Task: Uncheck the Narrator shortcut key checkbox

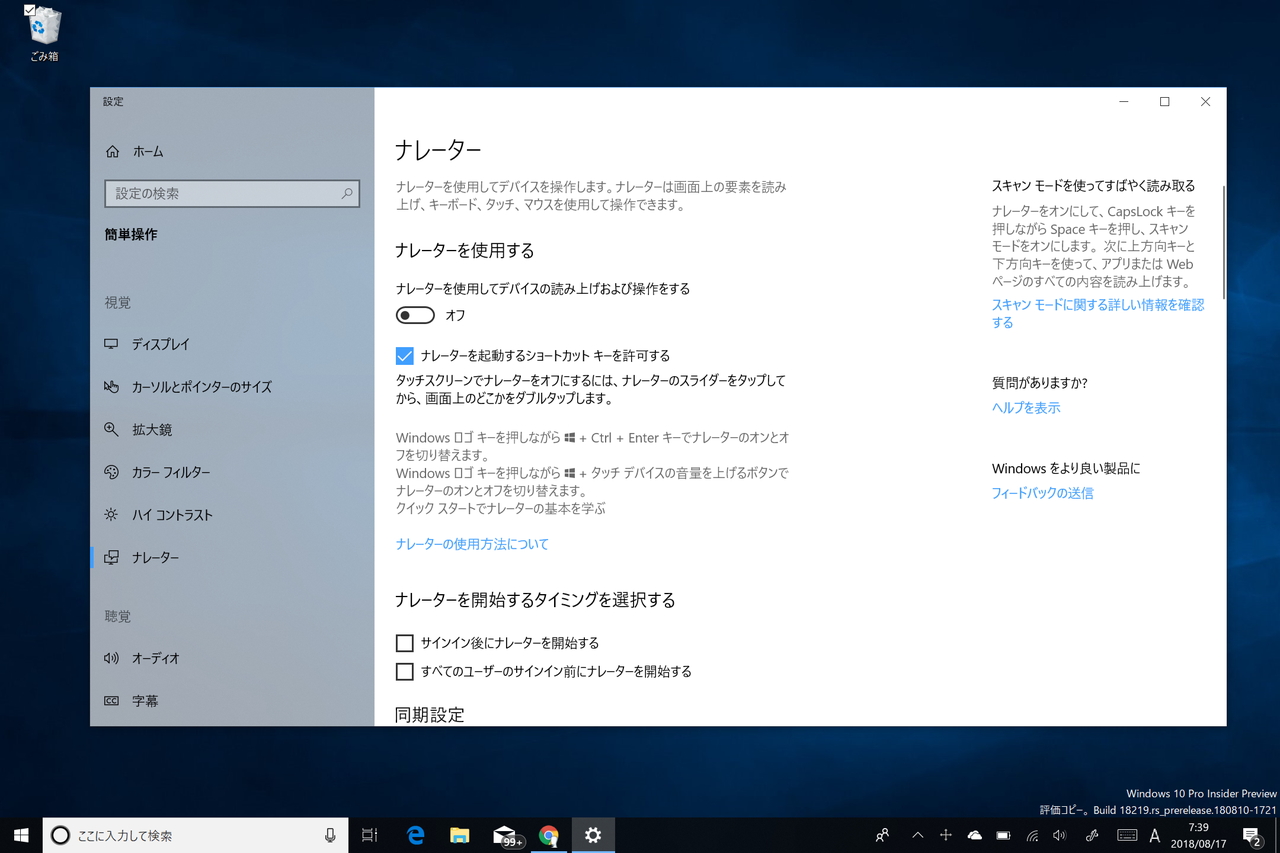Action: (404, 355)
